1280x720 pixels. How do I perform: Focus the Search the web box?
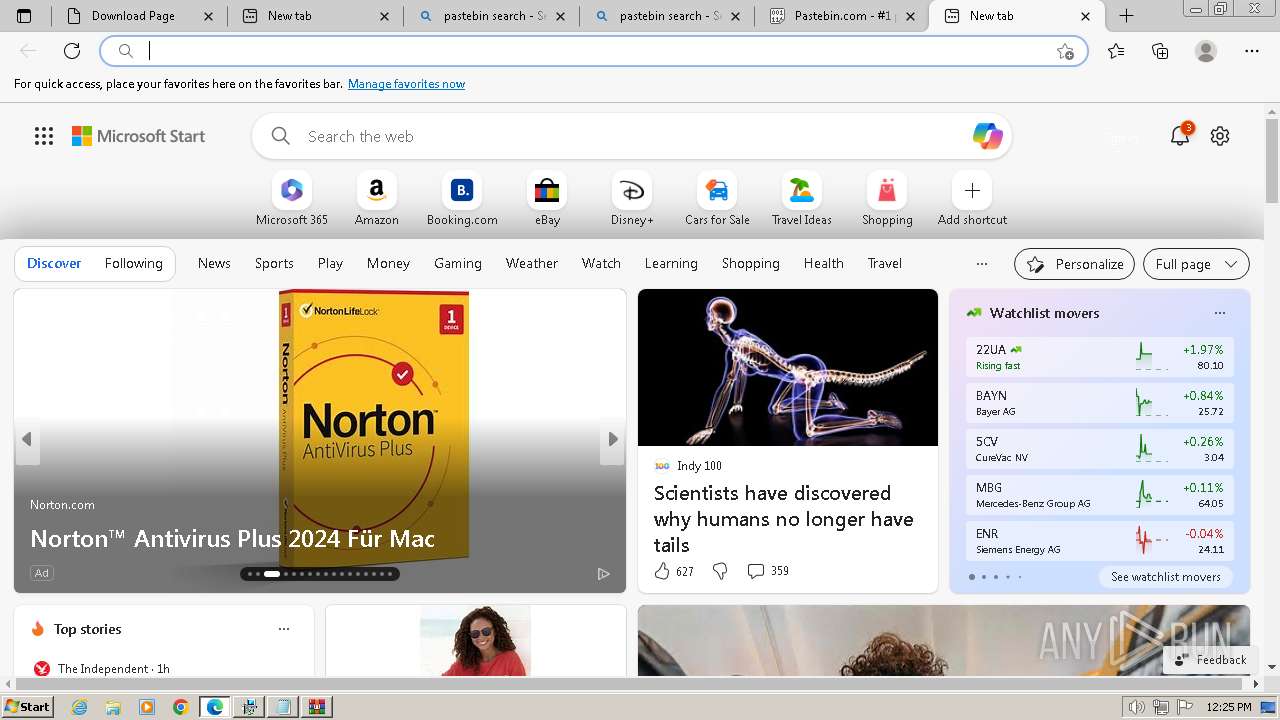click(x=632, y=136)
